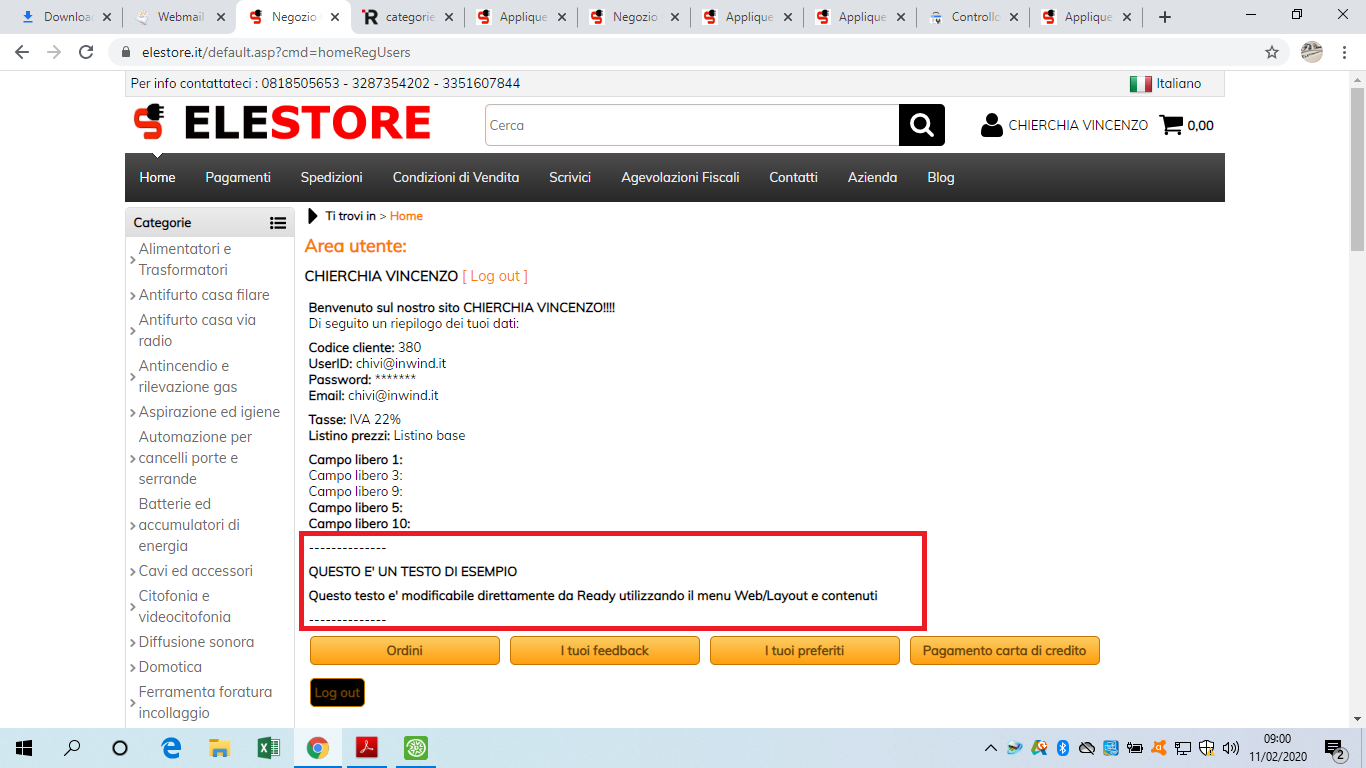Image resolution: width=1366 pixels, height=768 pixels.
Task: Expand the Antincendio e rilevazione gas arrow
Action: click(x=133, y=377)
